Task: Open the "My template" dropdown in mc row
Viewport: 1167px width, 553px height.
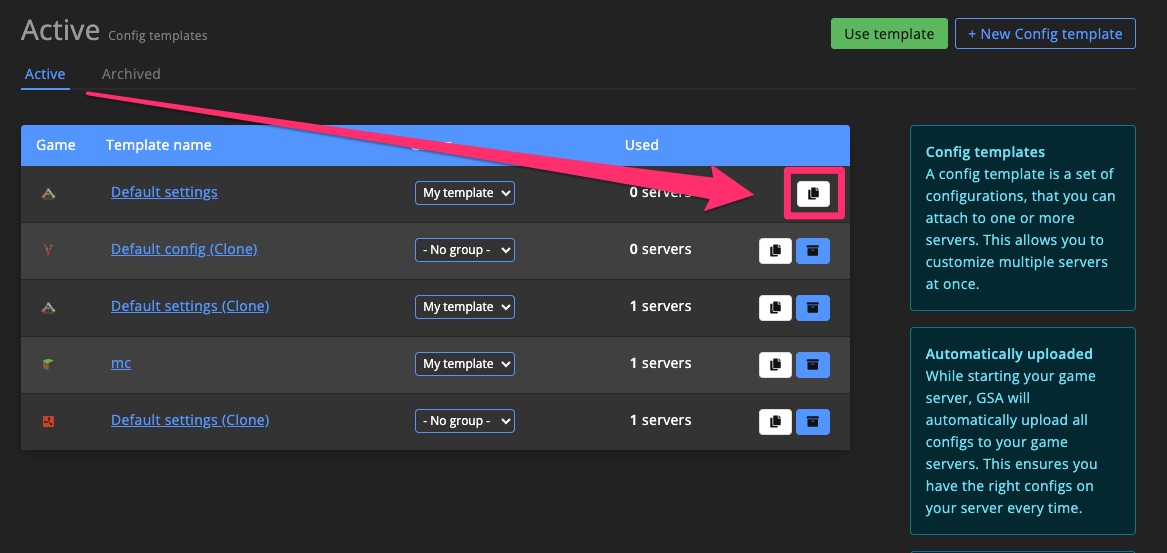Action: point(464,364)
